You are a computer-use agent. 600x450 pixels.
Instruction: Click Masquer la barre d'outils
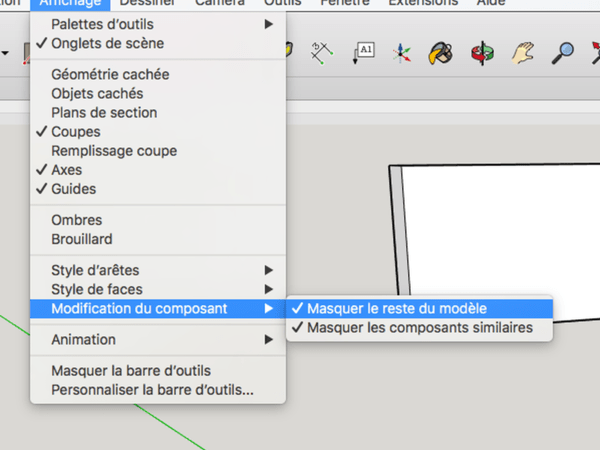(x=130, y=371)
